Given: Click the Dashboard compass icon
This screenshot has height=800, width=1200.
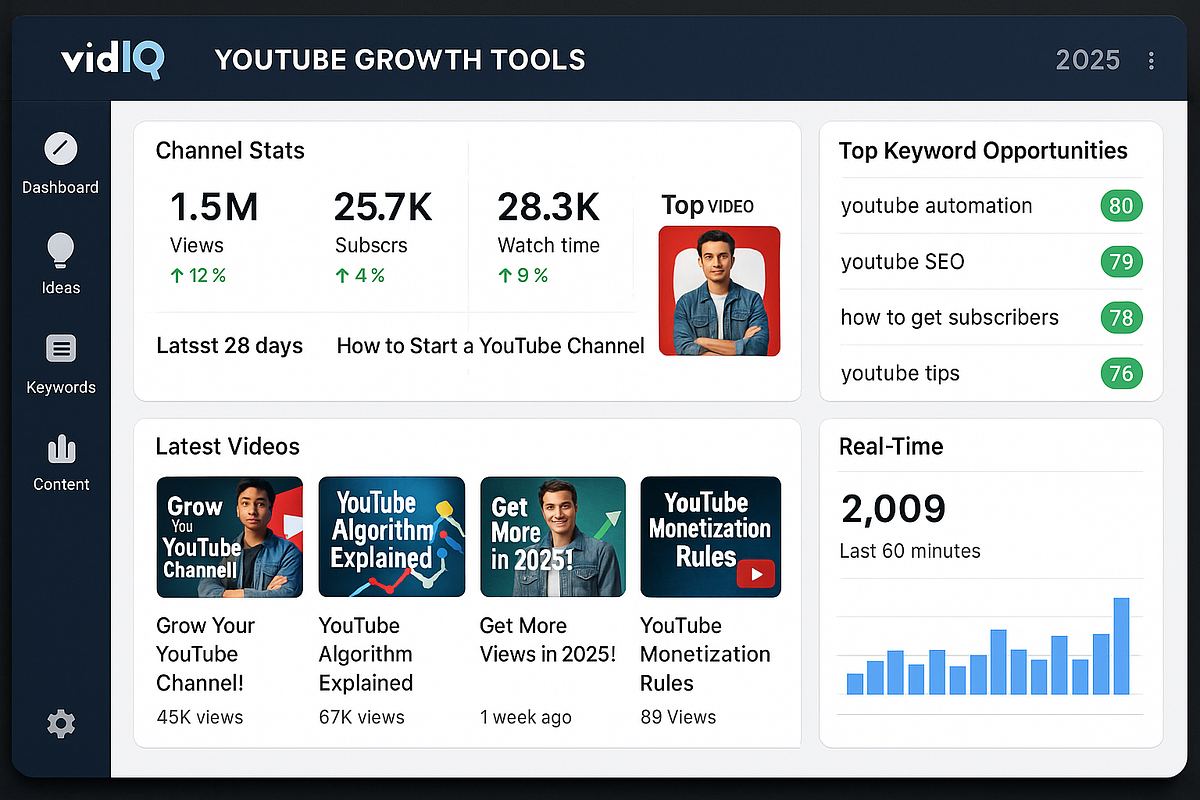Looking at the screenshot, I should click(x=61, y=150).
